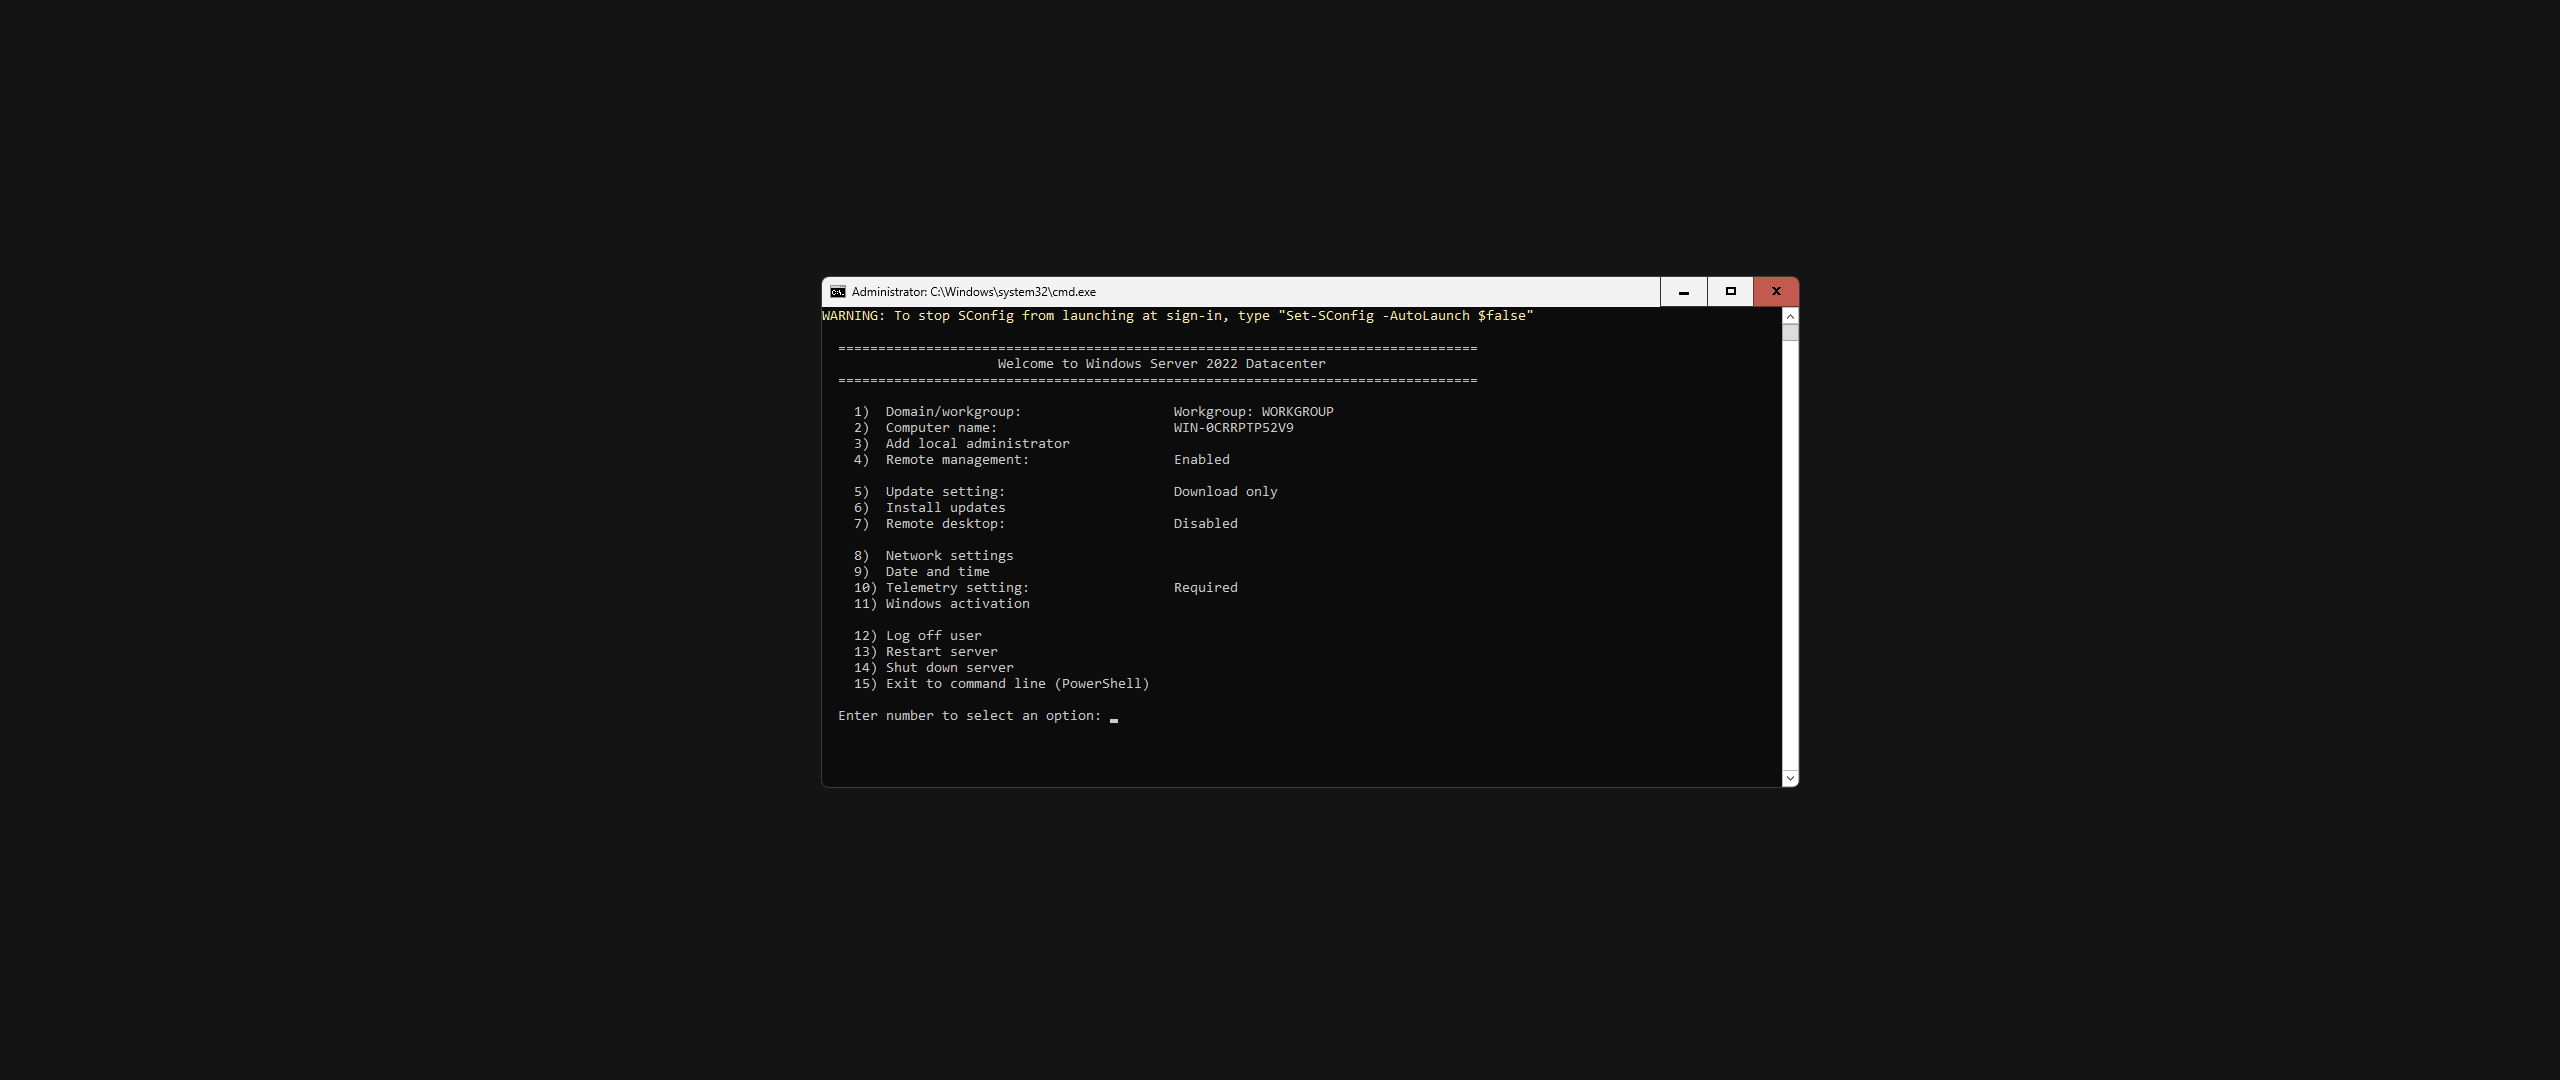Click the window title text cmd.exe
The height and width of the screenshot is (1080, 2560).
973,292
